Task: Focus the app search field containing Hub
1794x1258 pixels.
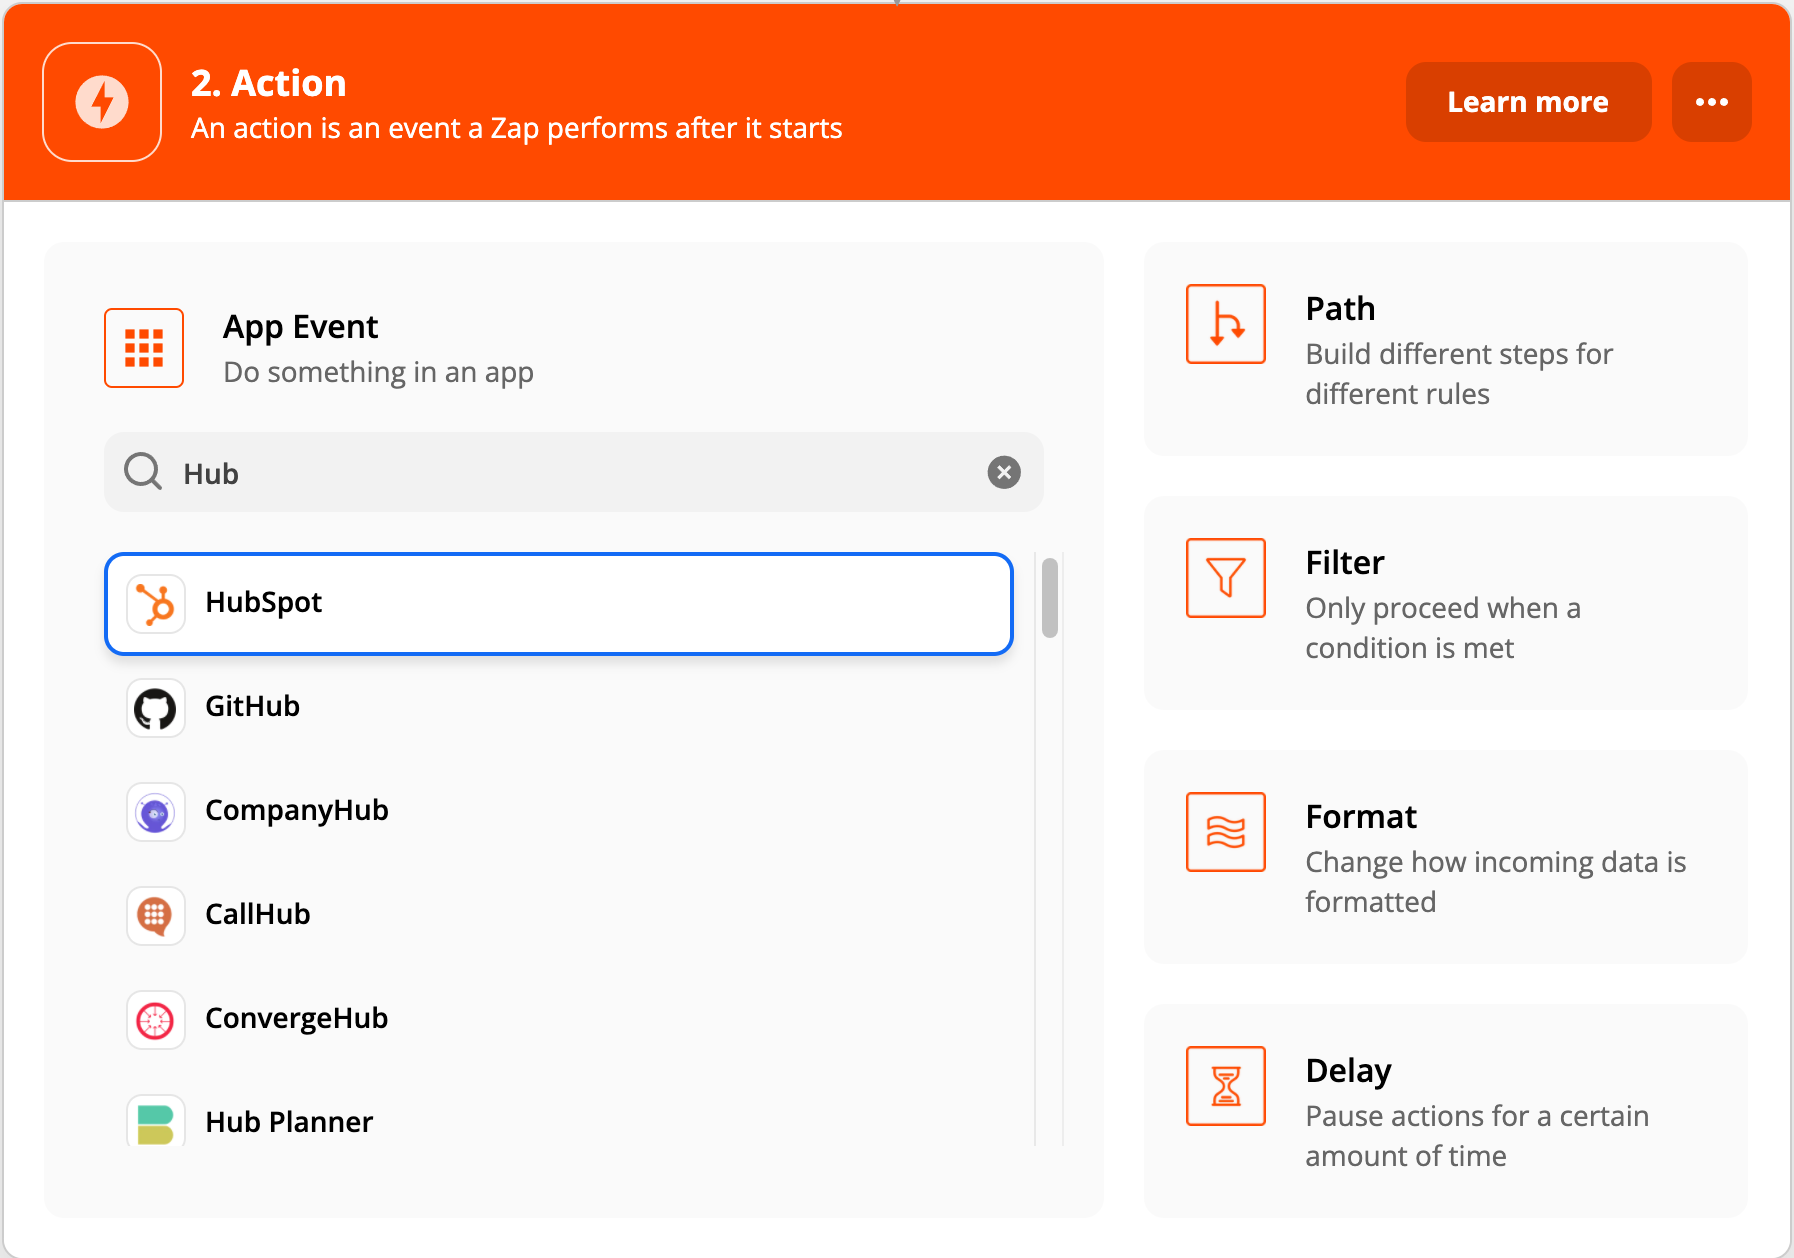Action: [573, 472]
